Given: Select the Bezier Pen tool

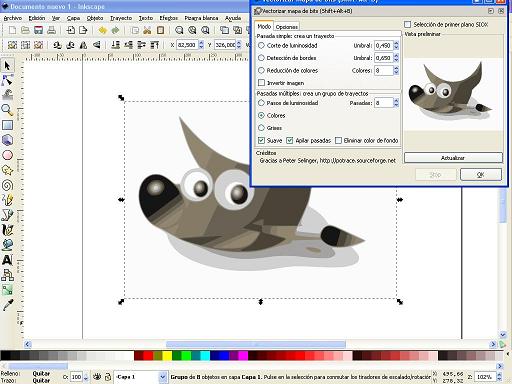Looking at the screenshot, I should click(7, 215).
